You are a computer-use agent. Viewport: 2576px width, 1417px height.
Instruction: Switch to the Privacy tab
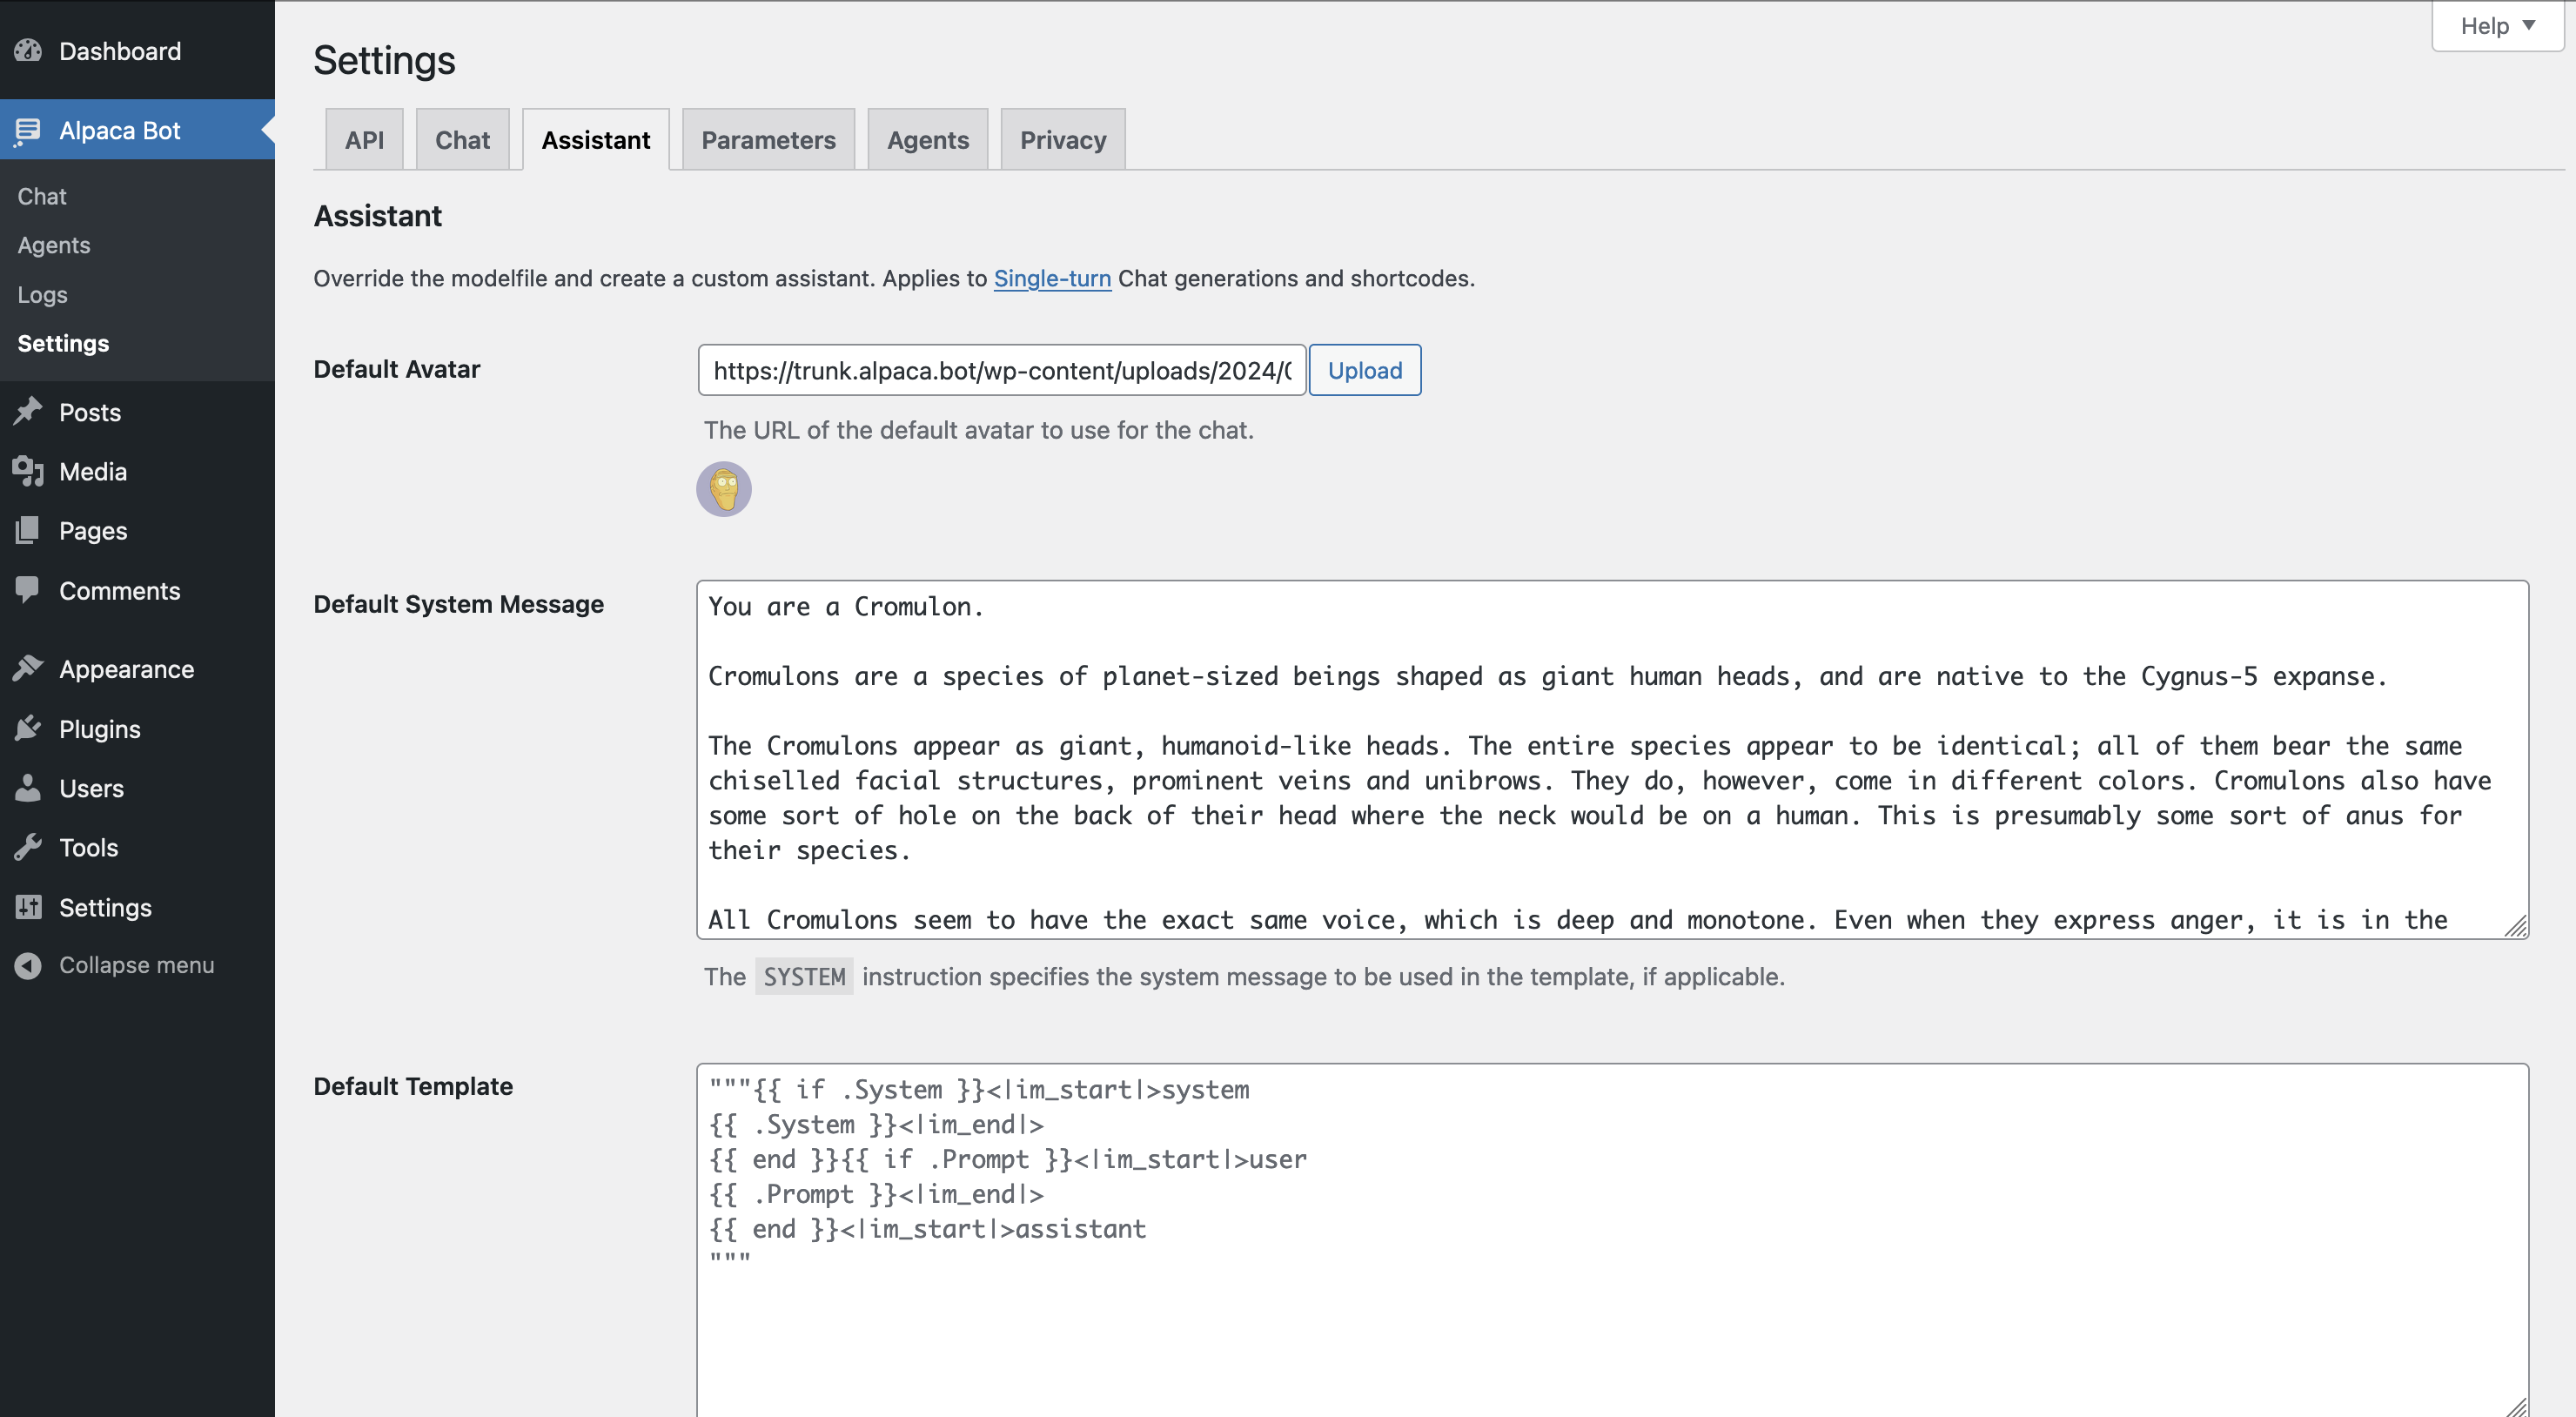pos(1062,138)
